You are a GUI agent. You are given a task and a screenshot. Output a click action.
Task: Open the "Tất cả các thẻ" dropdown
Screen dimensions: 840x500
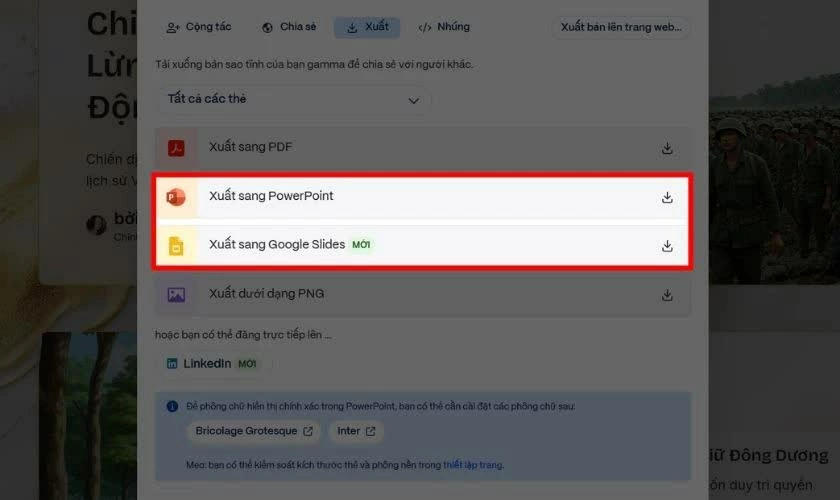tap(293, 100)
